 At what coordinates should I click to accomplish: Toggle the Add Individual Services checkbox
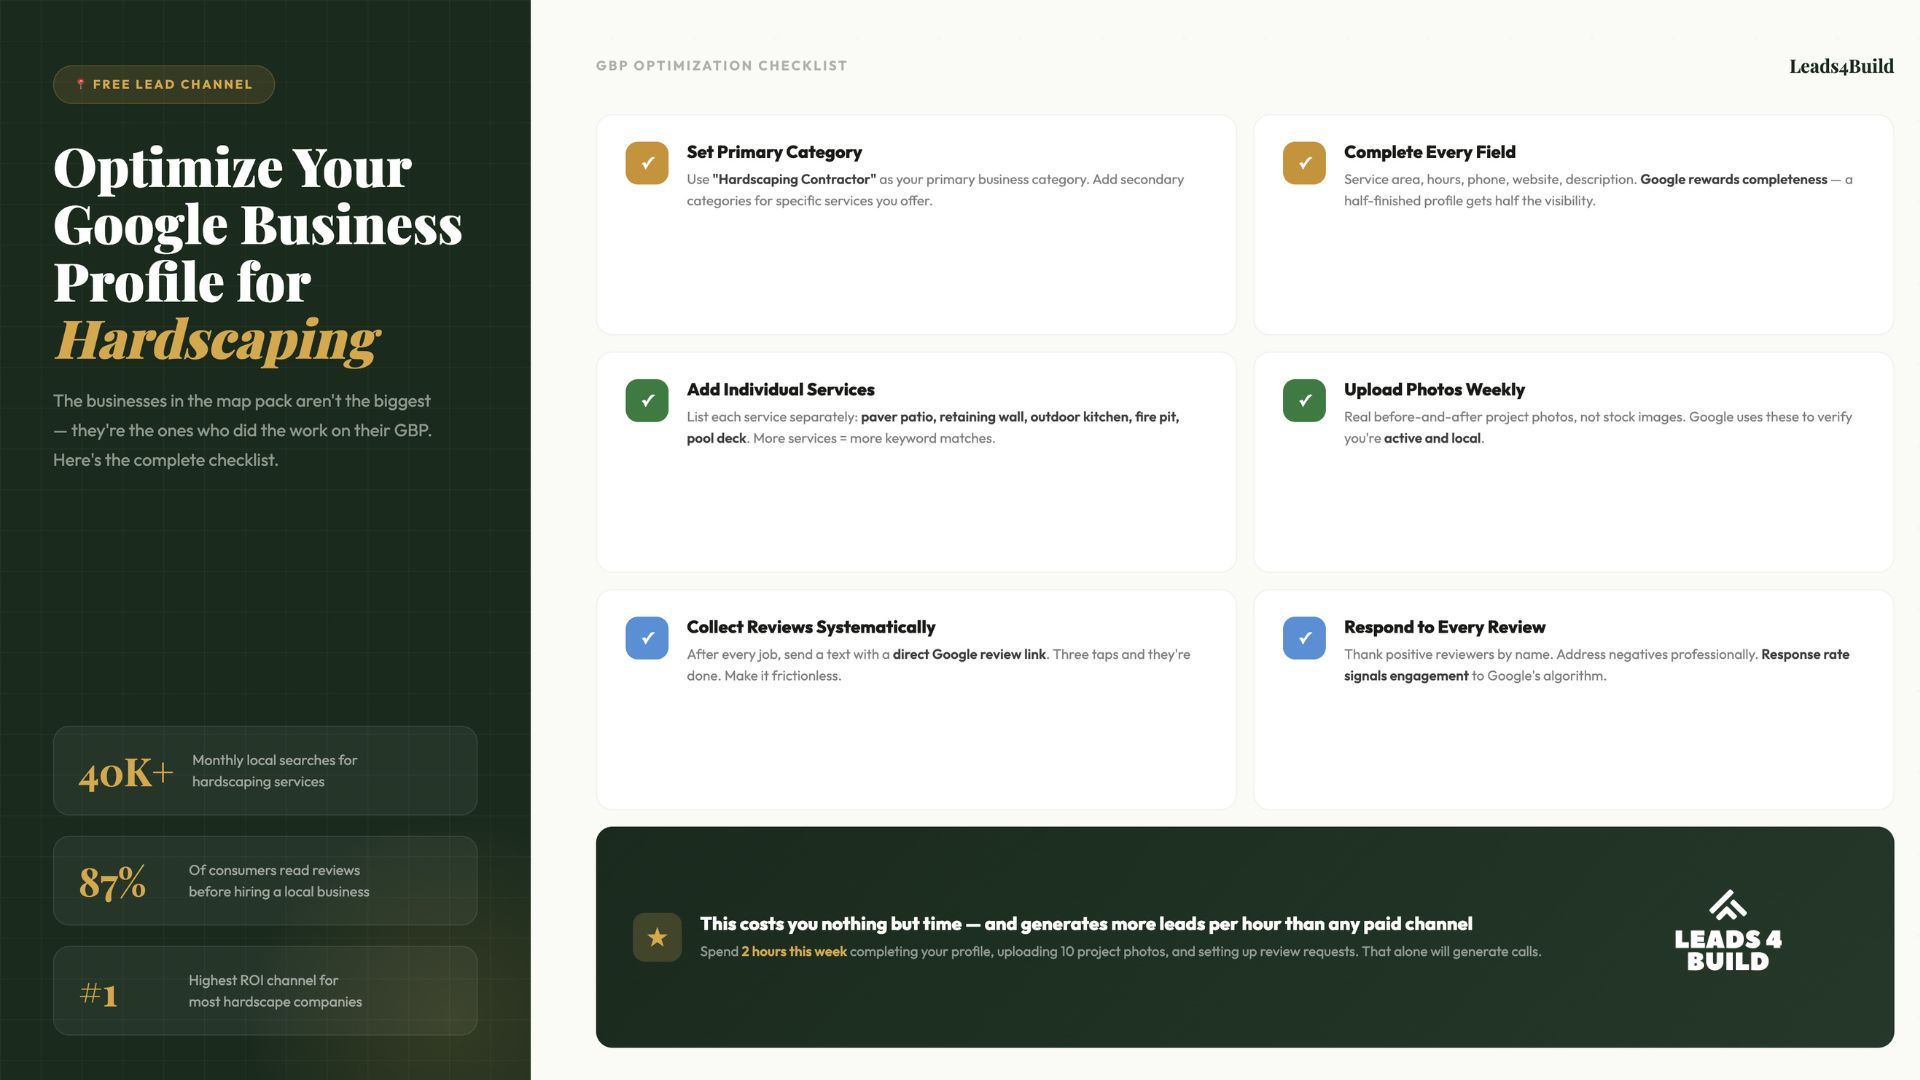click(x=647, y=401)
